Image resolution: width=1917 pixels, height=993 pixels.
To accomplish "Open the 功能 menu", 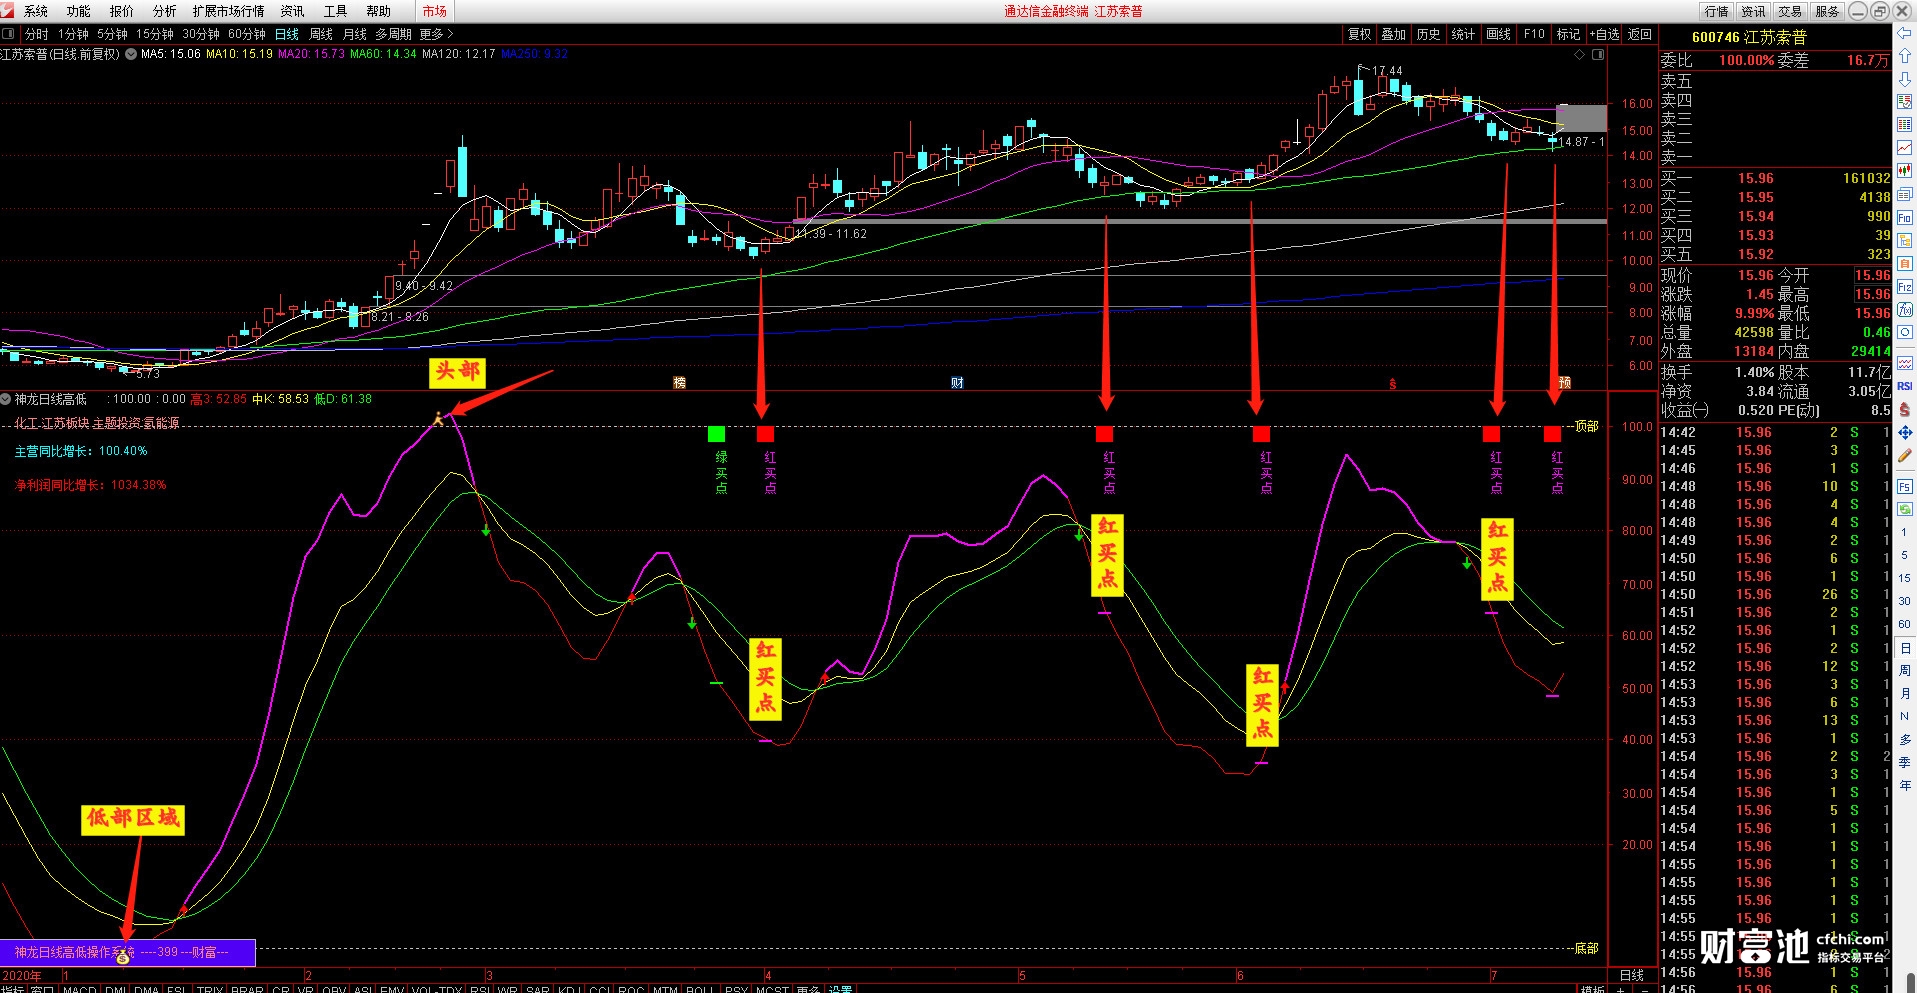I will pyautogui.click(x=79, y=11).
